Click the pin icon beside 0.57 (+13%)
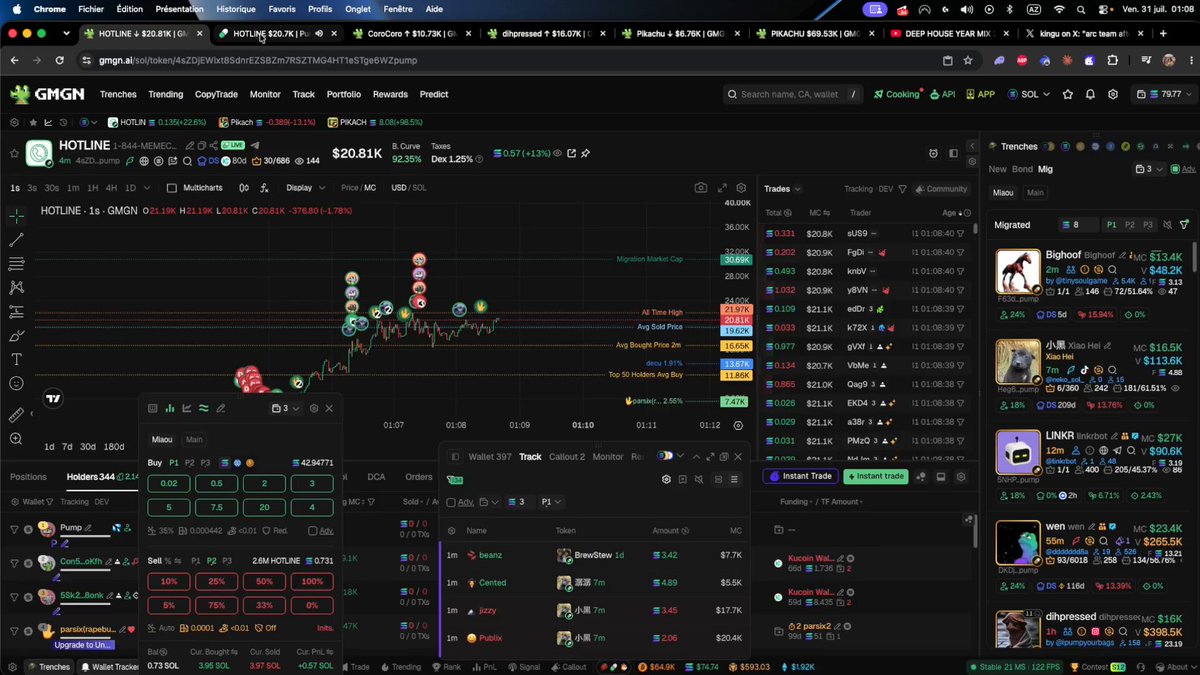This screenshot has width=1200, height=675. 586,153
